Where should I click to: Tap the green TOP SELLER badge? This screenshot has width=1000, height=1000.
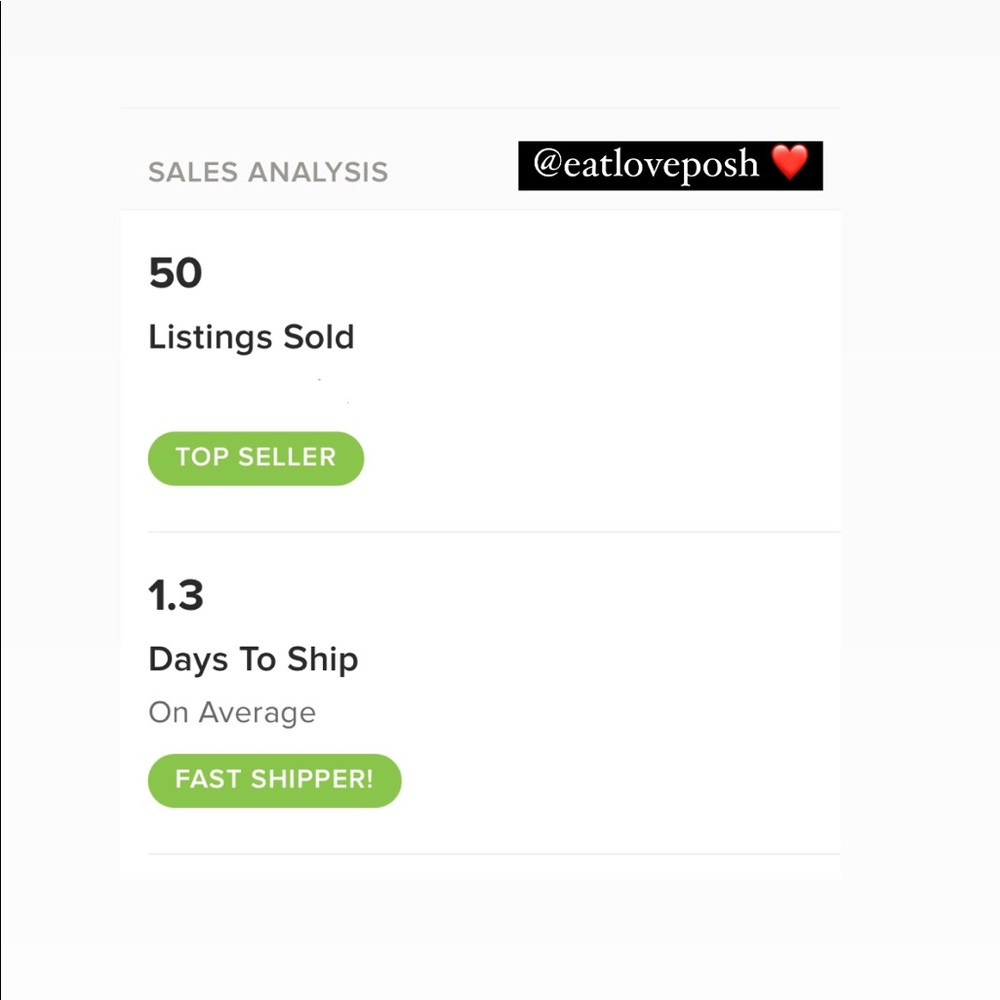point(256,458)
